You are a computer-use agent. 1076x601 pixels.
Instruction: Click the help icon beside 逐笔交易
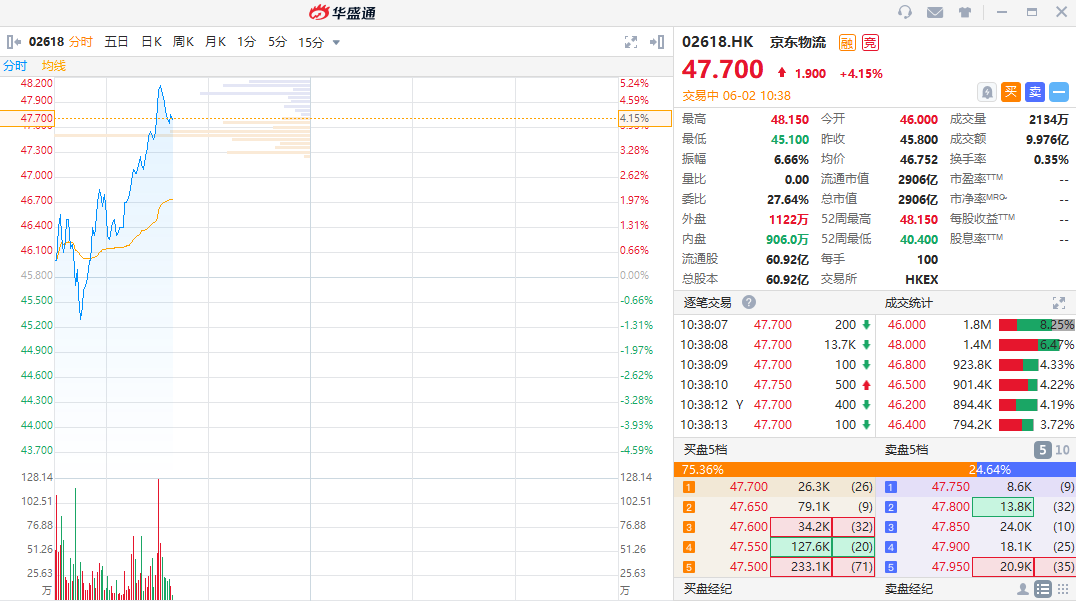749,302
